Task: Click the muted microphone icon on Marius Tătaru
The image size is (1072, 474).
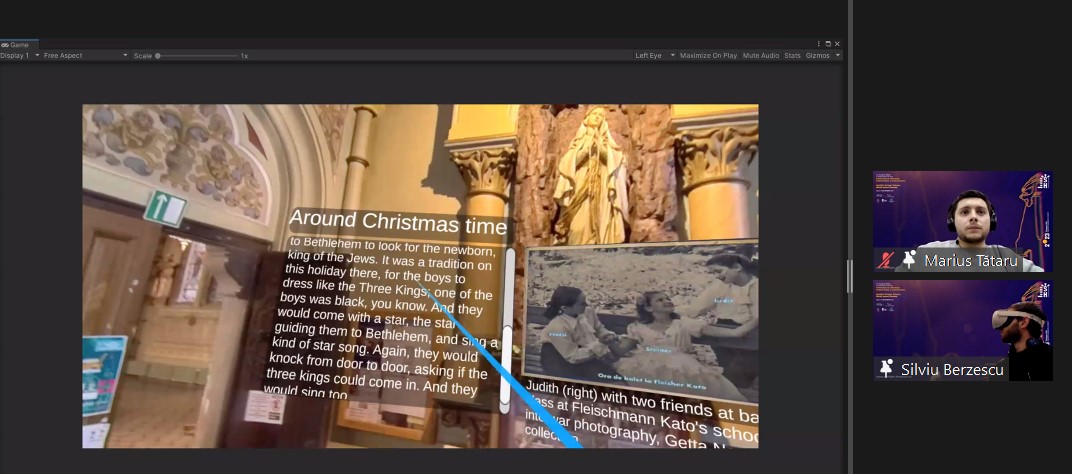Action: pyautogui.click(x=884, y=260)
